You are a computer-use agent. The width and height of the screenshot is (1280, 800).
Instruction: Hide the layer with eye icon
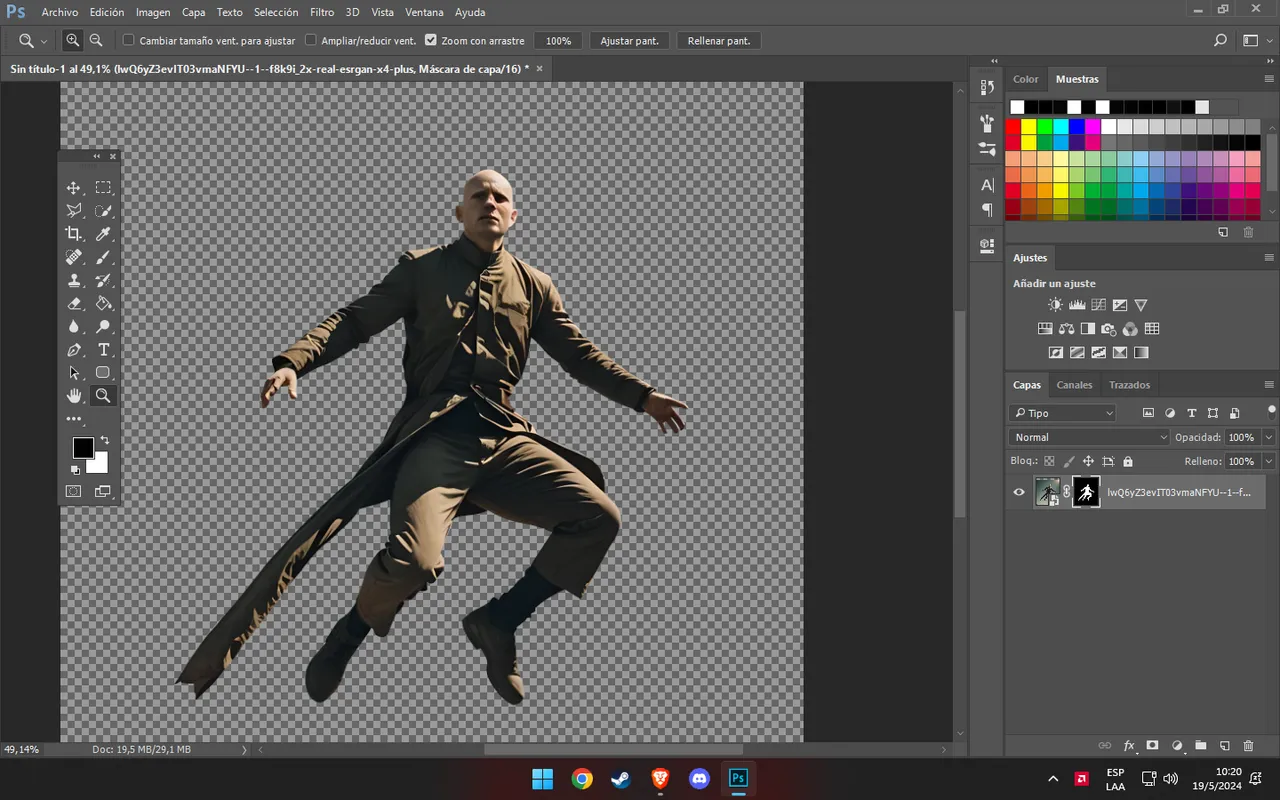click(x=1019, y=492)
